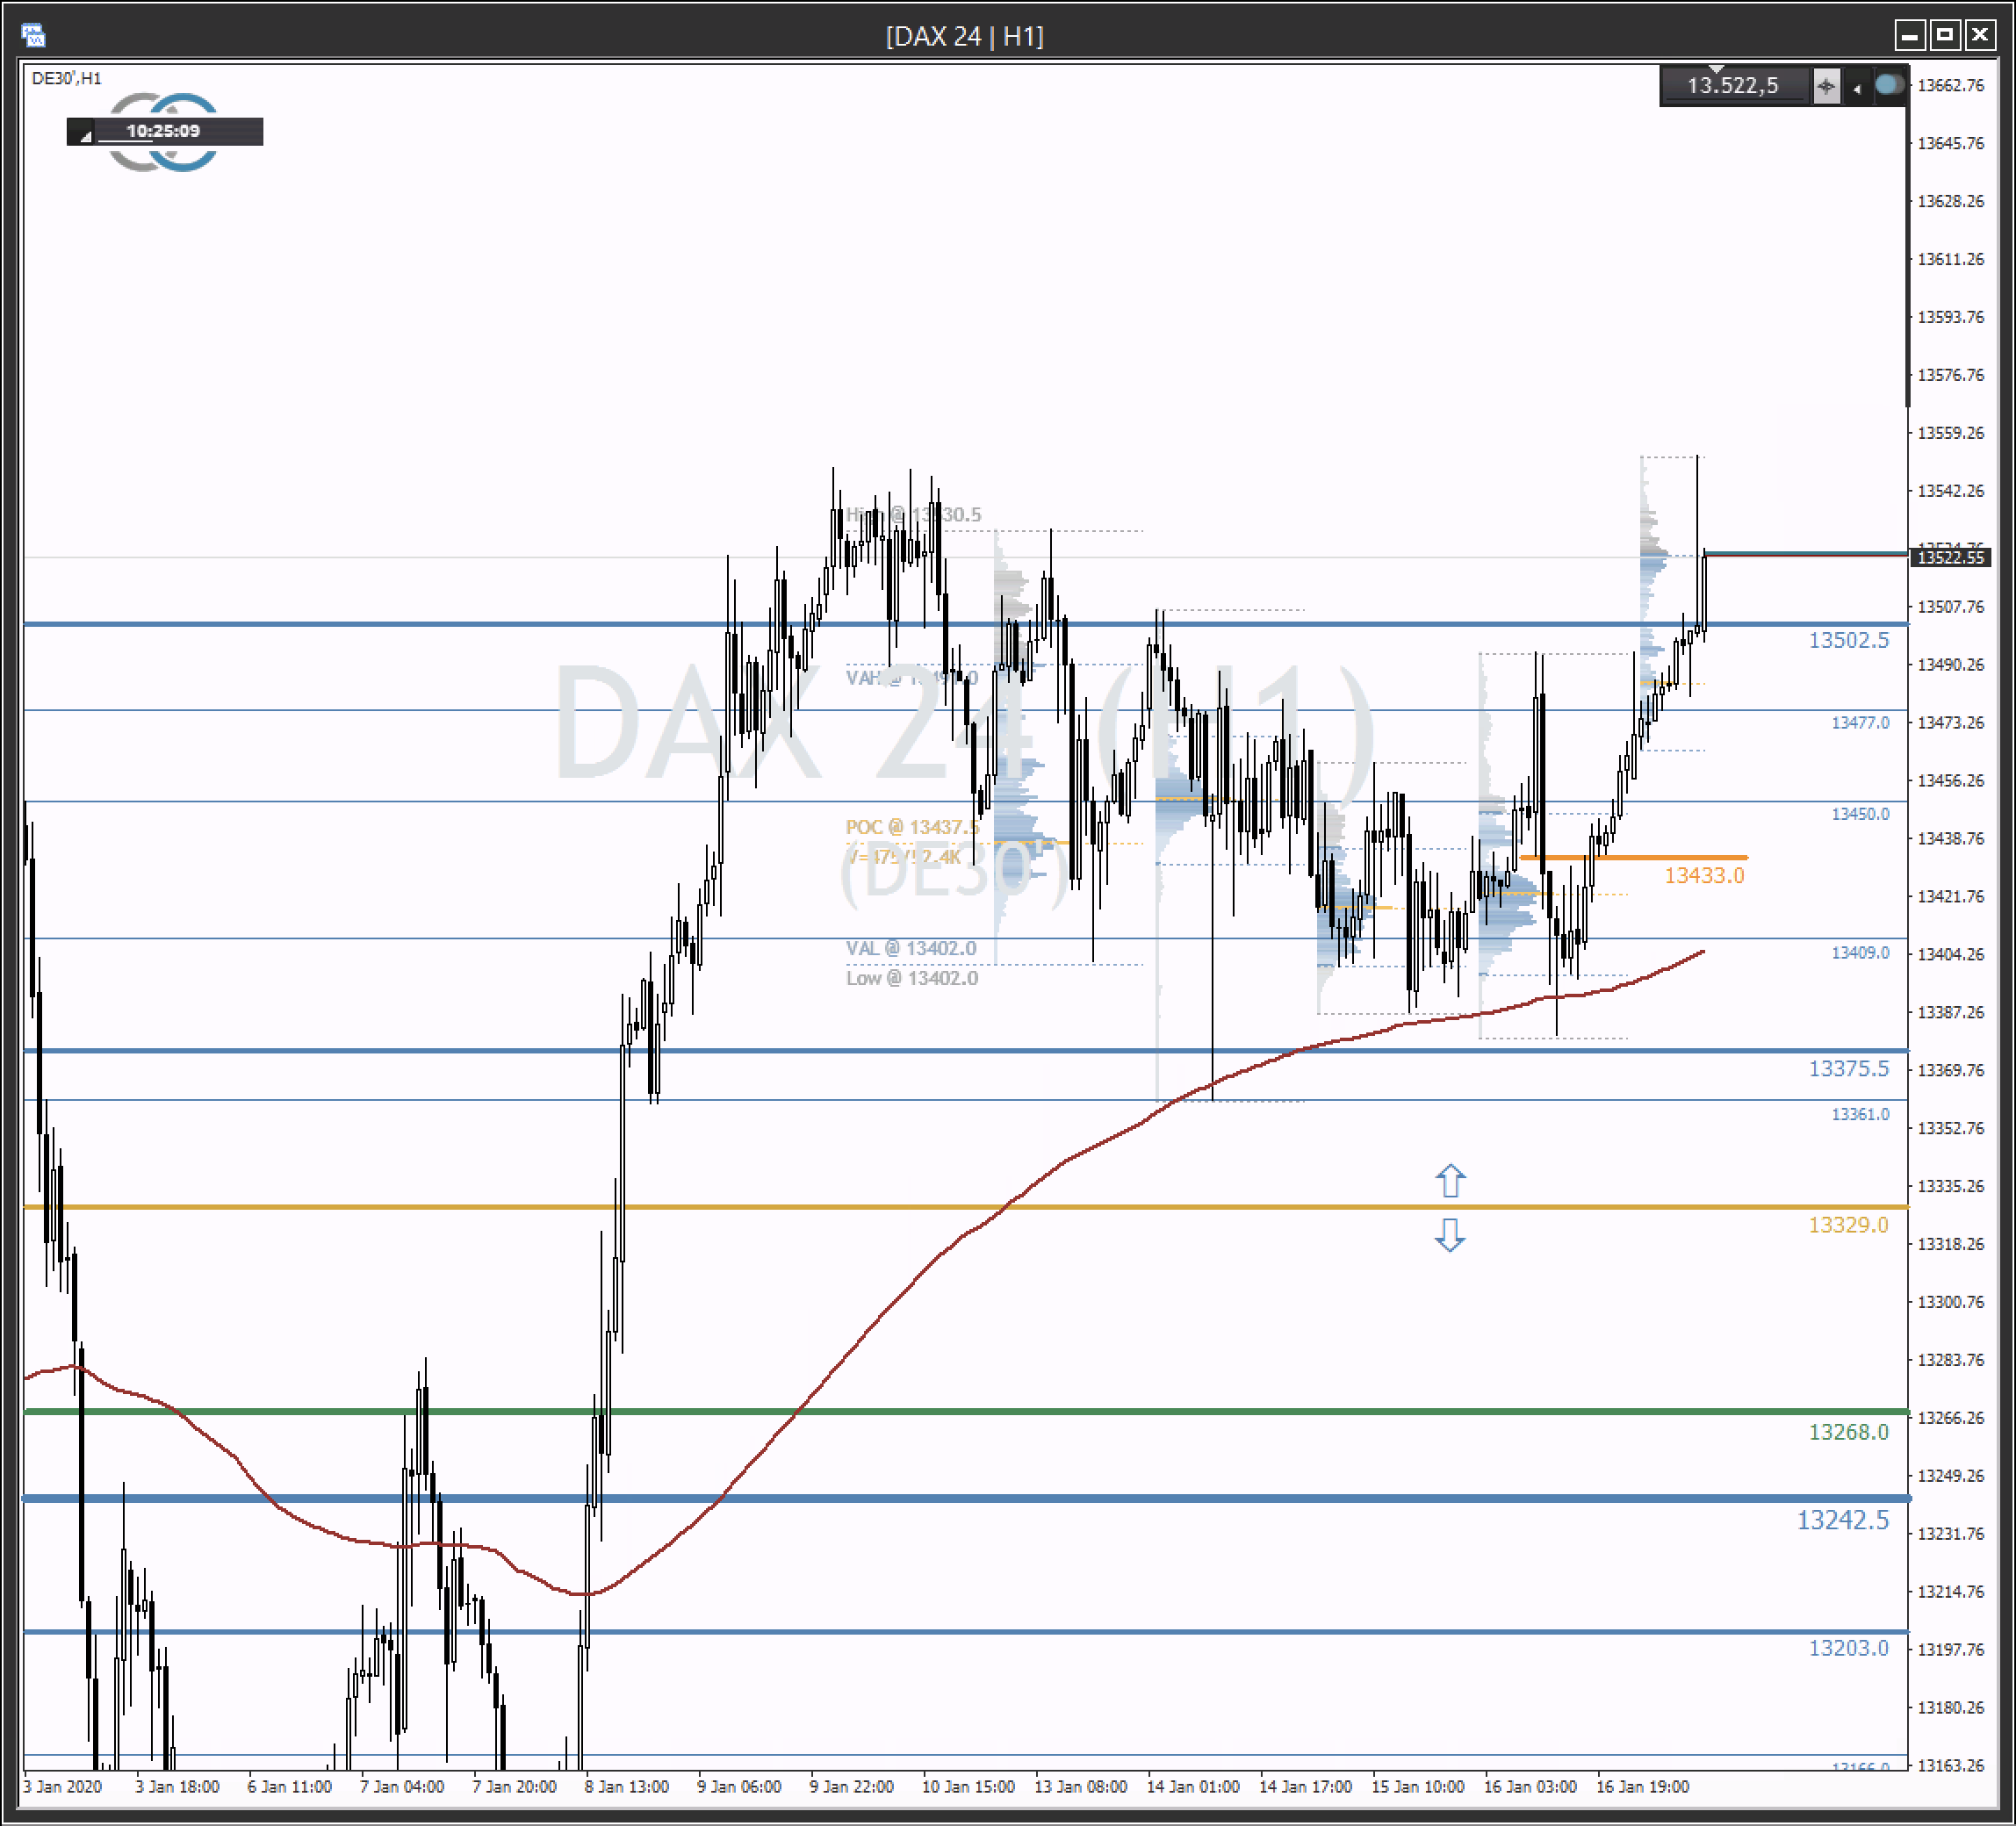Image resolution: width=2016 pixels, height=1826 pixels.
Task: Click the 13375.5 level label
Action: coord(1849,1069)
